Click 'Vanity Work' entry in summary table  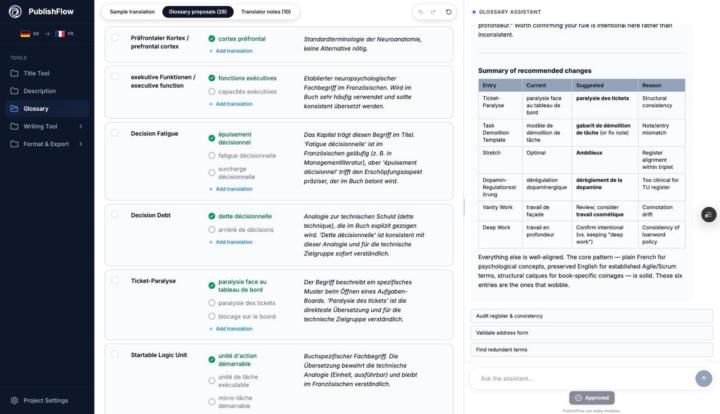pyautogui.click(x=497, y=207)
